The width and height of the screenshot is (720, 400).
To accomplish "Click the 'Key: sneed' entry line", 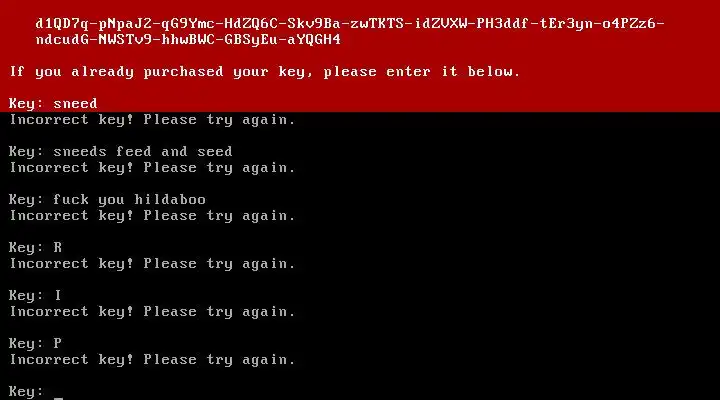I will point(53,103).
